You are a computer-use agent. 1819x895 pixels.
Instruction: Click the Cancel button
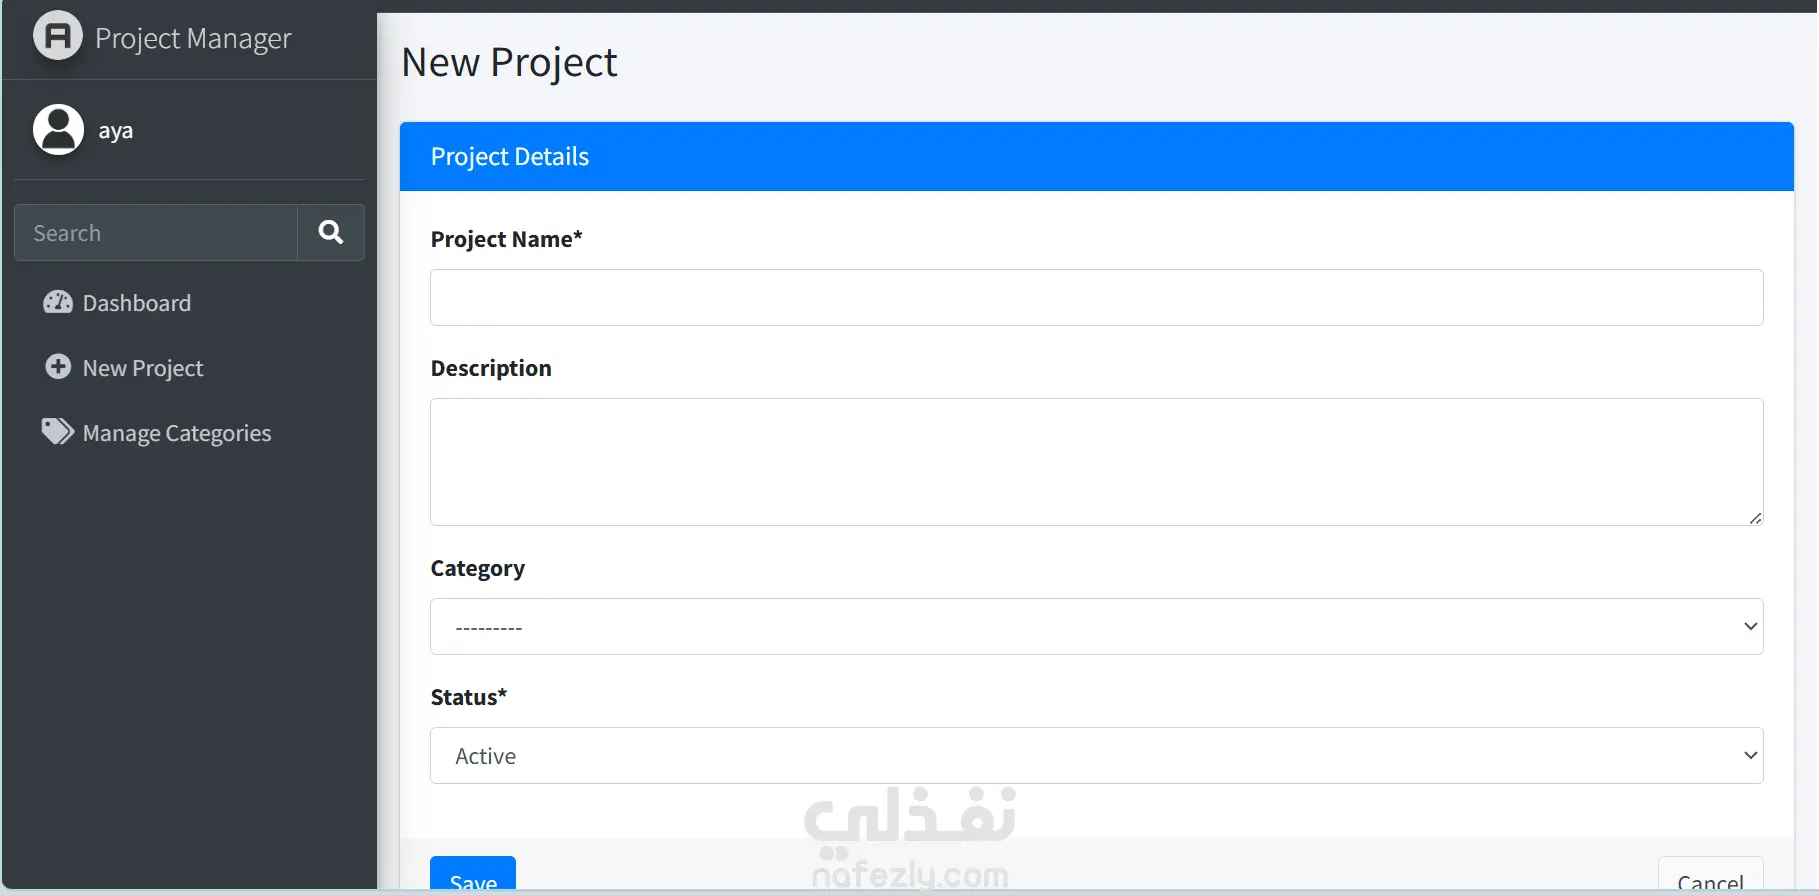(x=1710, y=876)
